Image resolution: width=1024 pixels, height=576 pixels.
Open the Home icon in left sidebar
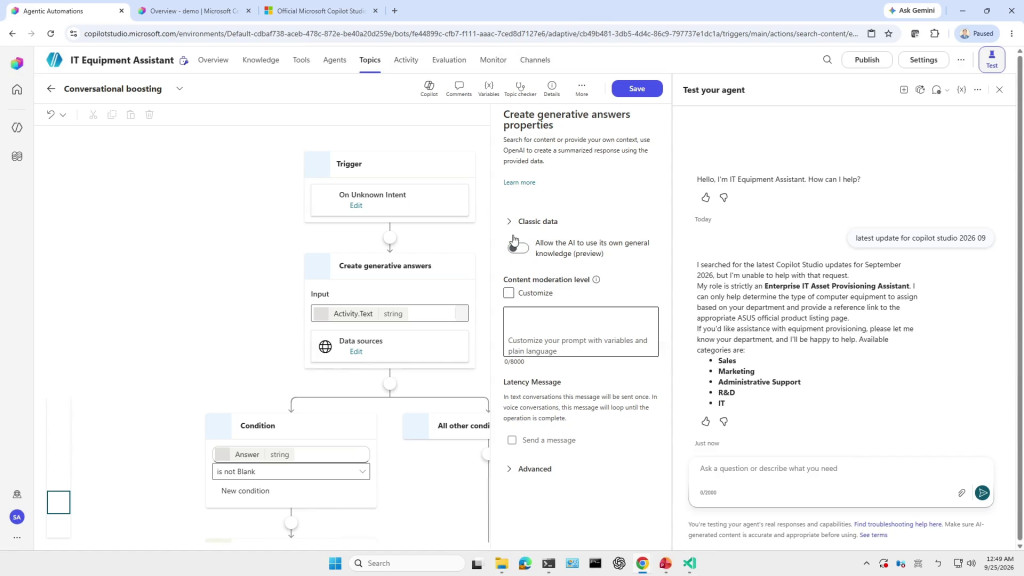click(17, 89)
